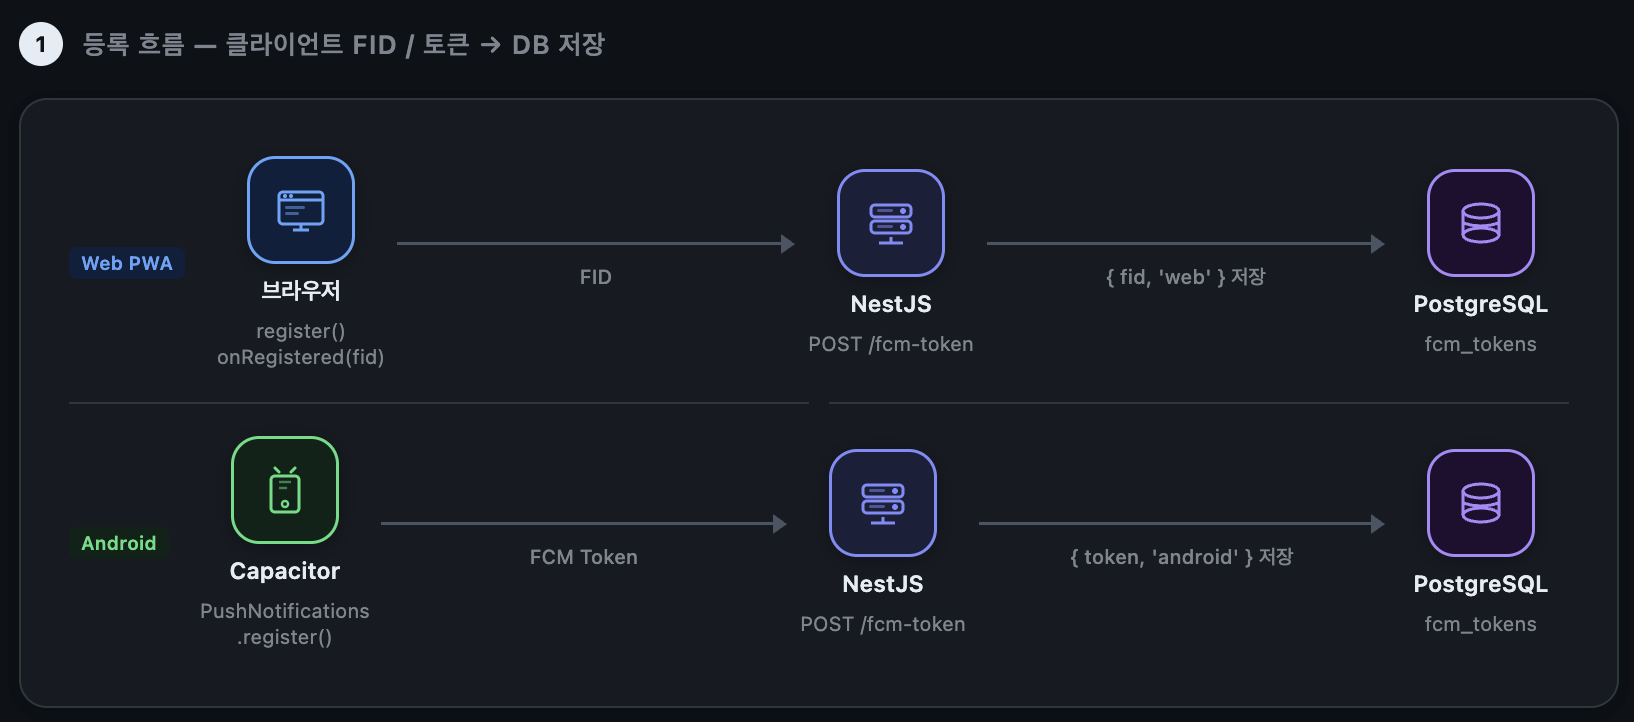Click the arrowhead of the FID arrow
This screenshot has width=1634, height=722.
coord(788,243)
